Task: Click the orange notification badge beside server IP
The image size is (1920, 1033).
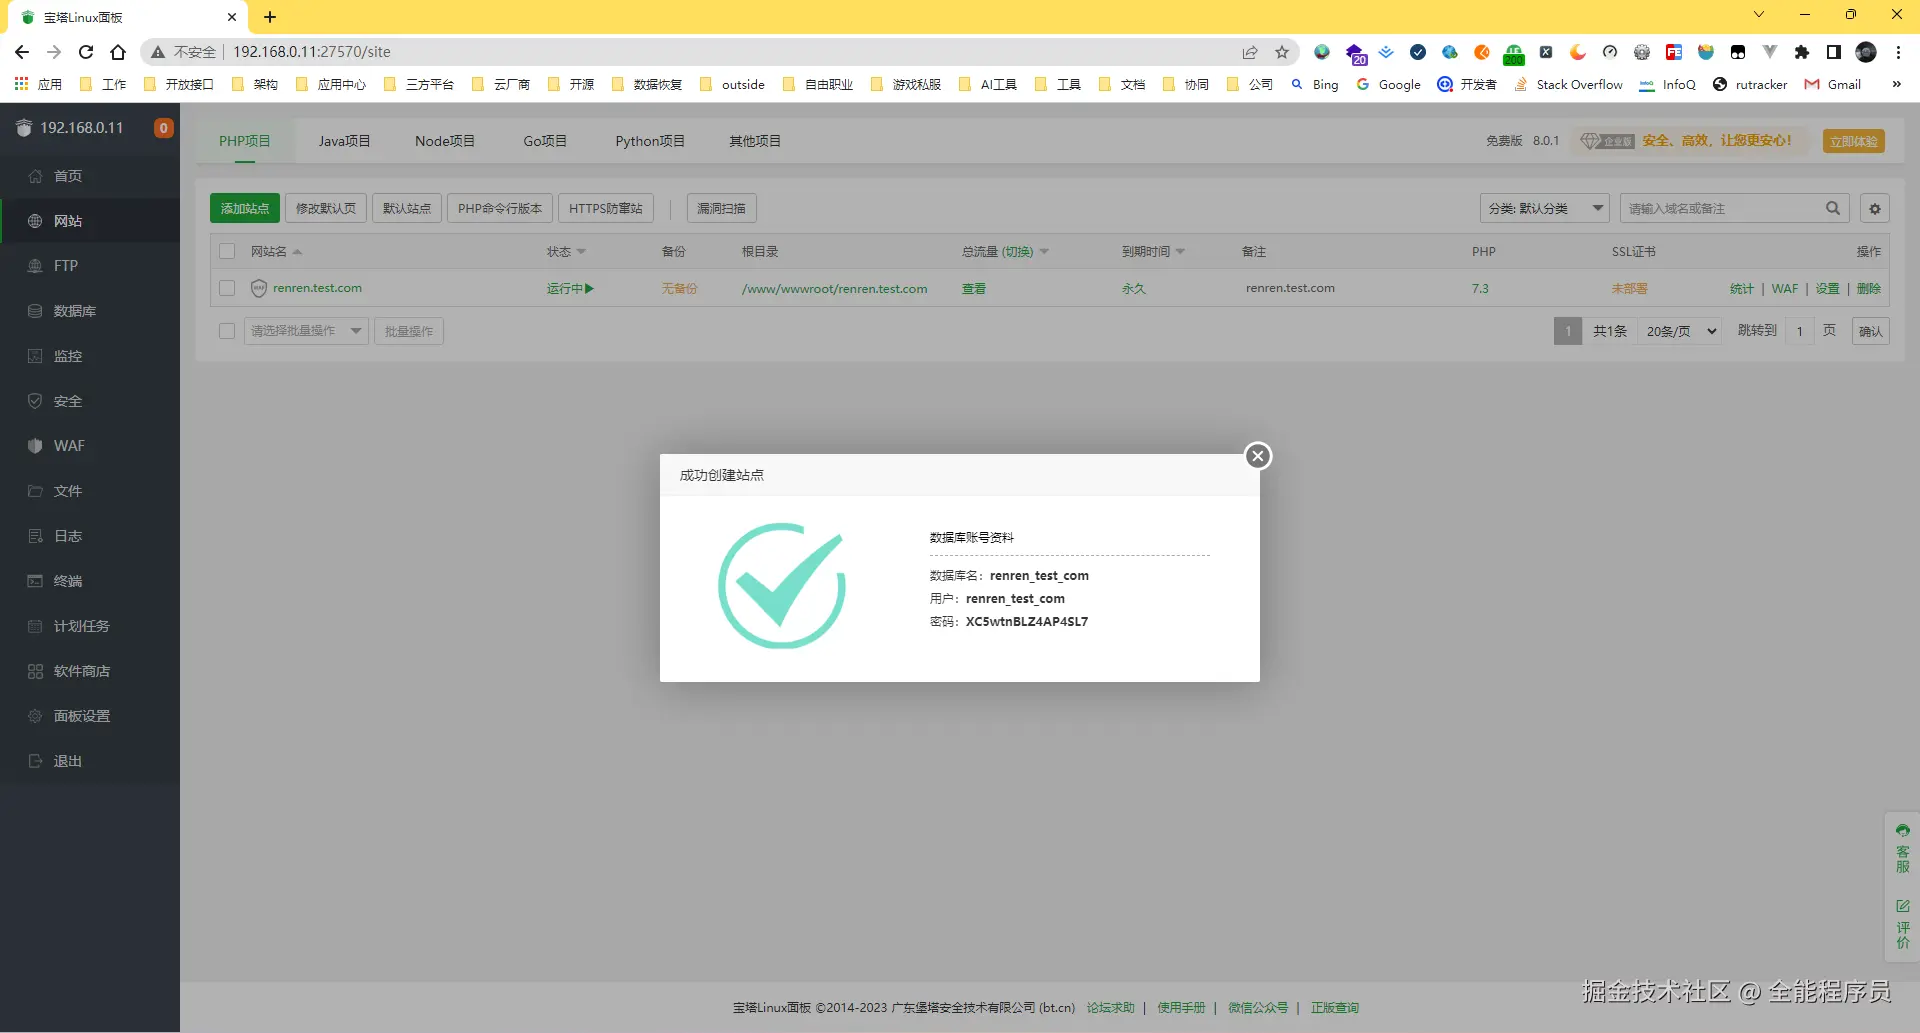Action: coord(164,128)
